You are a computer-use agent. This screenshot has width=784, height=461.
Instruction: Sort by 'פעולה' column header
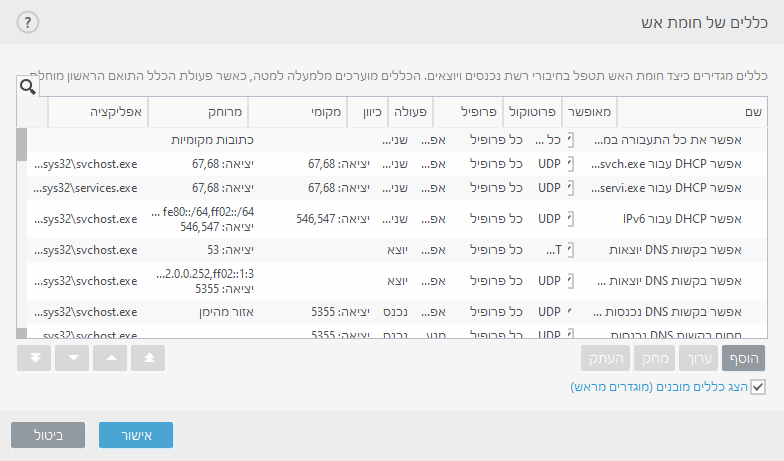410,112
